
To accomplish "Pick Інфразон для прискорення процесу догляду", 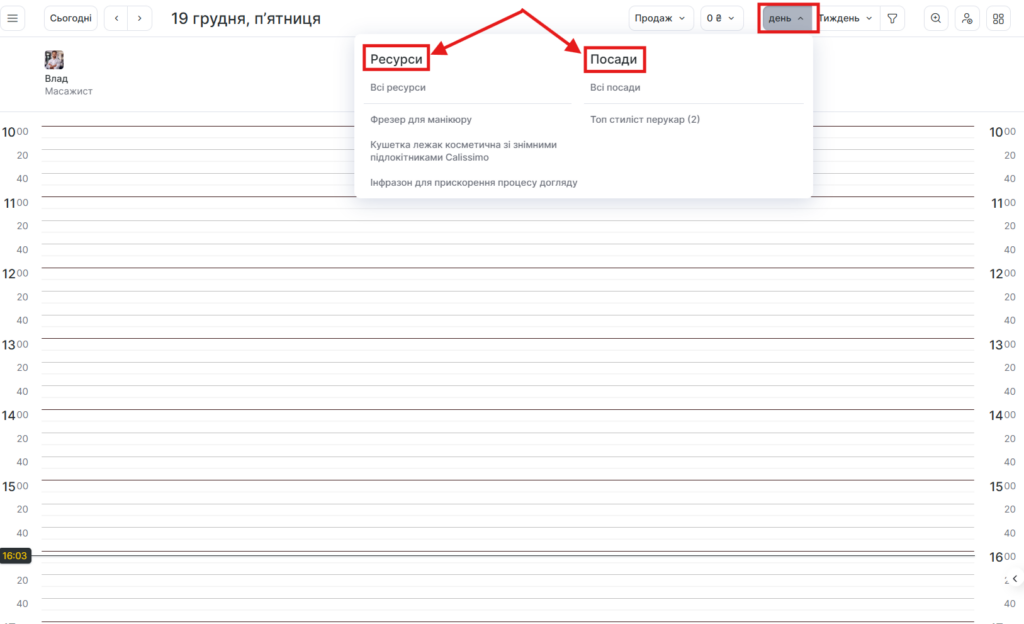I will point(473,183).
